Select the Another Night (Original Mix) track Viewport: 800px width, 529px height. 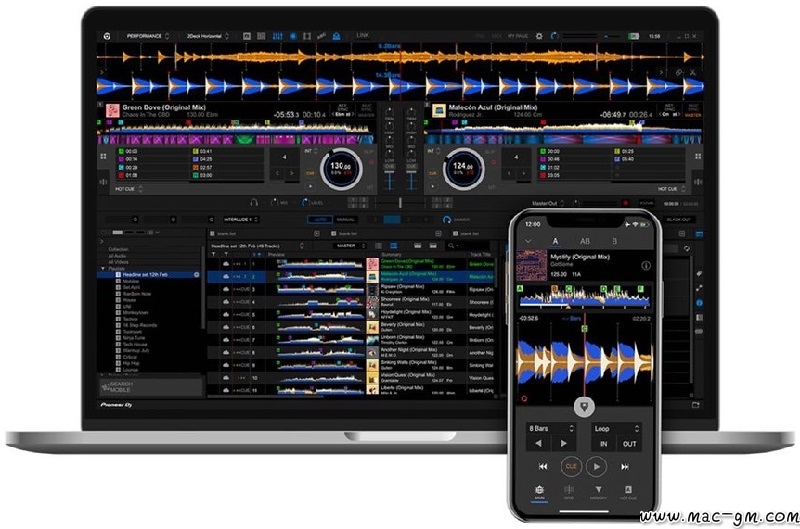point(350,352)
